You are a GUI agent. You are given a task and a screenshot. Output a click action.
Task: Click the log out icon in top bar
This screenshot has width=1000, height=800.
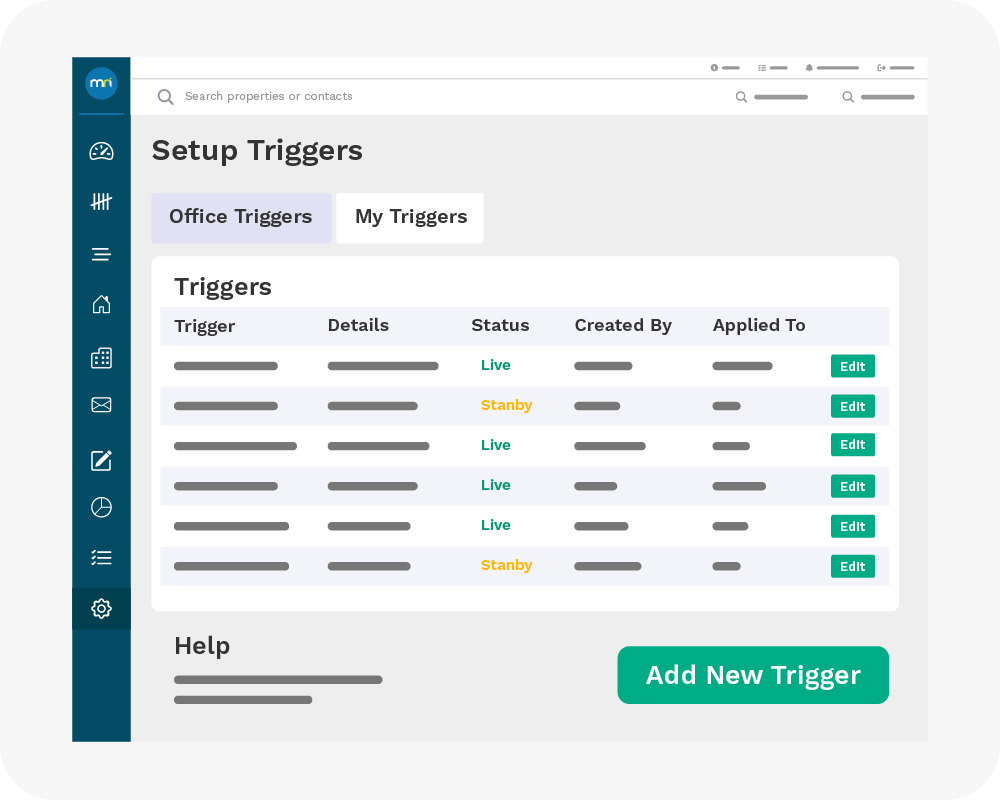pos(881,68)
